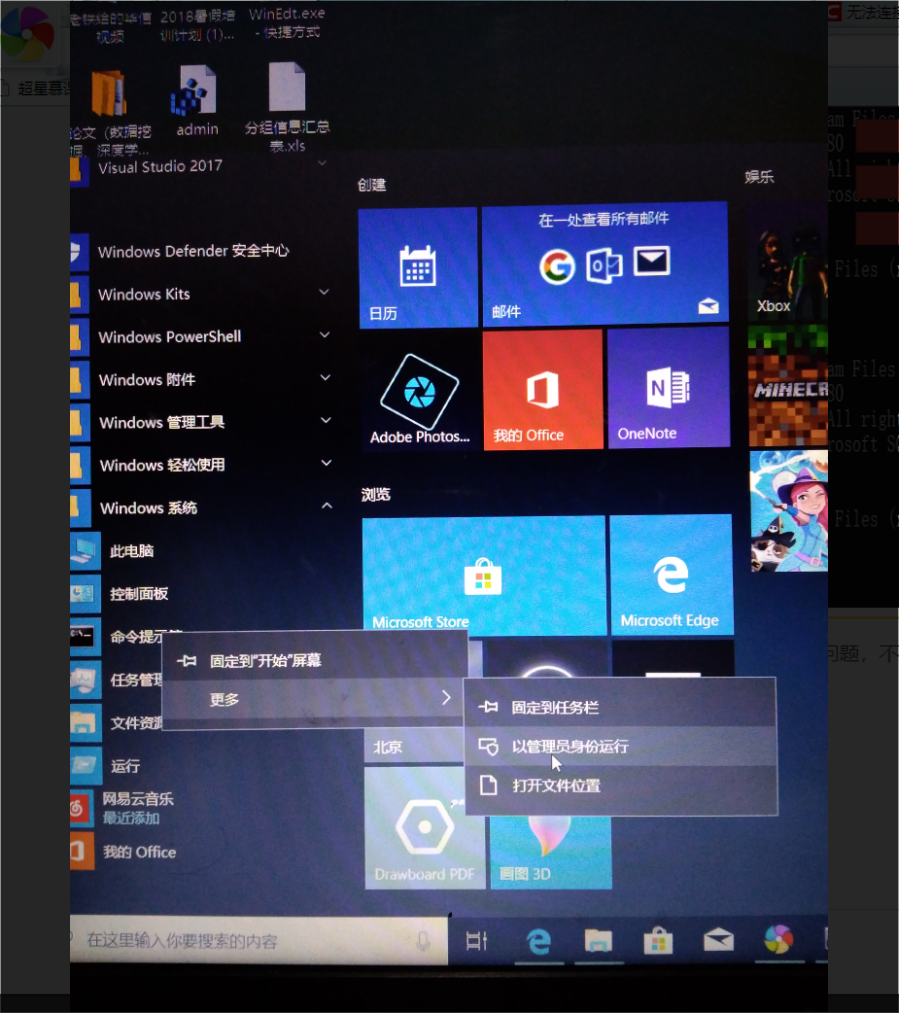The height and width of the screenshot is (1013, 899).
Task: Choose 以管理员身份运行 in the submenu
Action: [621, 746]
